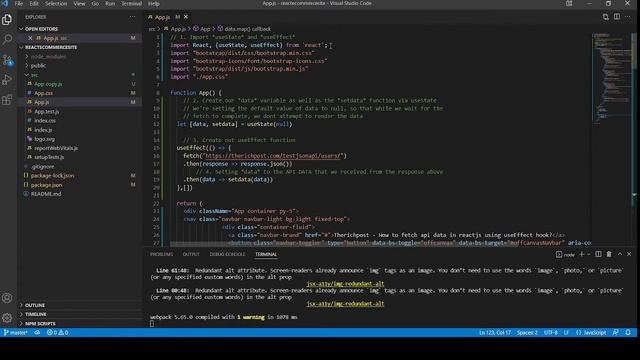Maximize the terminal panel size

pyautogui.click(x=620, y=254)
